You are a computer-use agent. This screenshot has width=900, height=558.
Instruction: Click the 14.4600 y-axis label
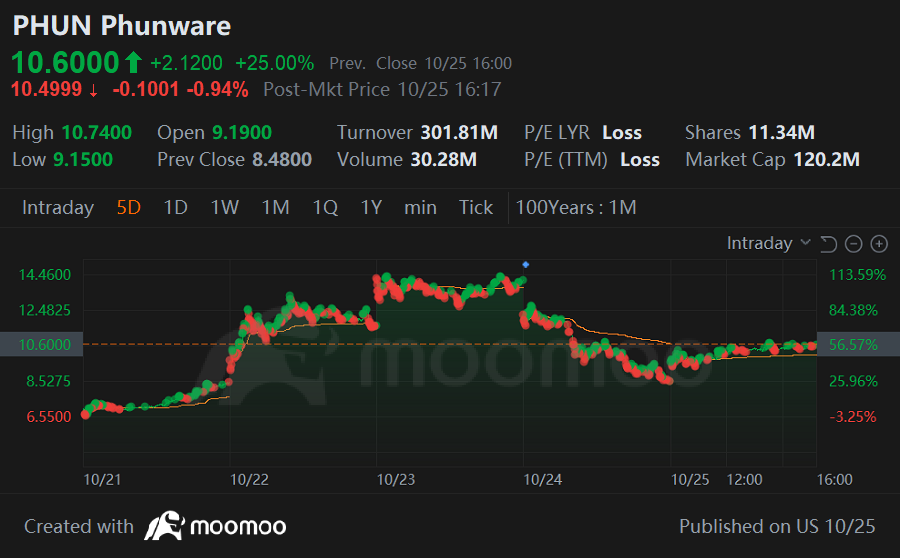coord(45,274)
